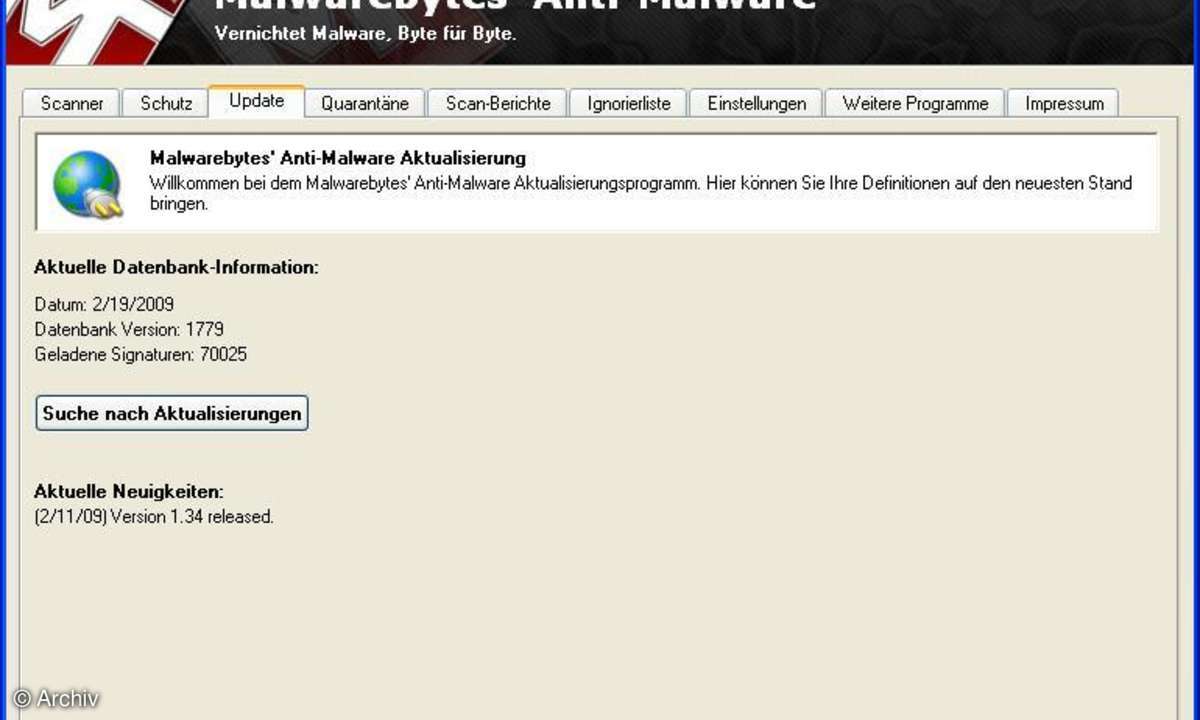
Task: Click the Vernichtet Malware tagline text
Action: click(365, 33)
